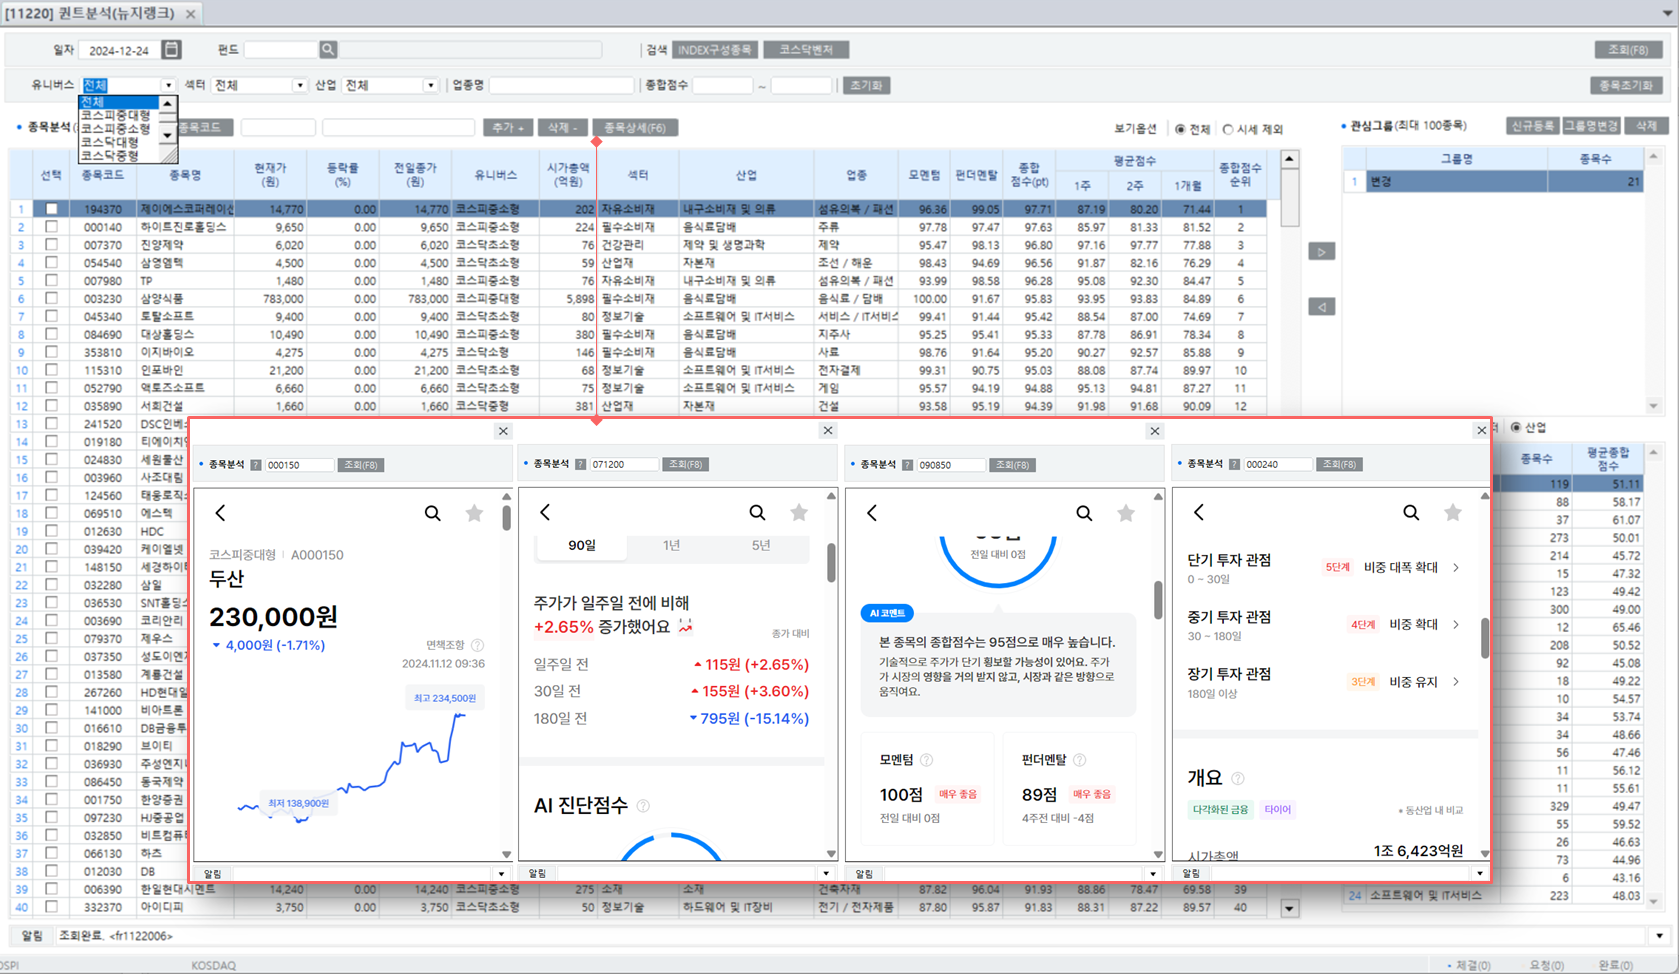Check the box for row 000140 하이트진로홀딩스
The height and width of the screenshot is (974, 1679).
[51, 227]
